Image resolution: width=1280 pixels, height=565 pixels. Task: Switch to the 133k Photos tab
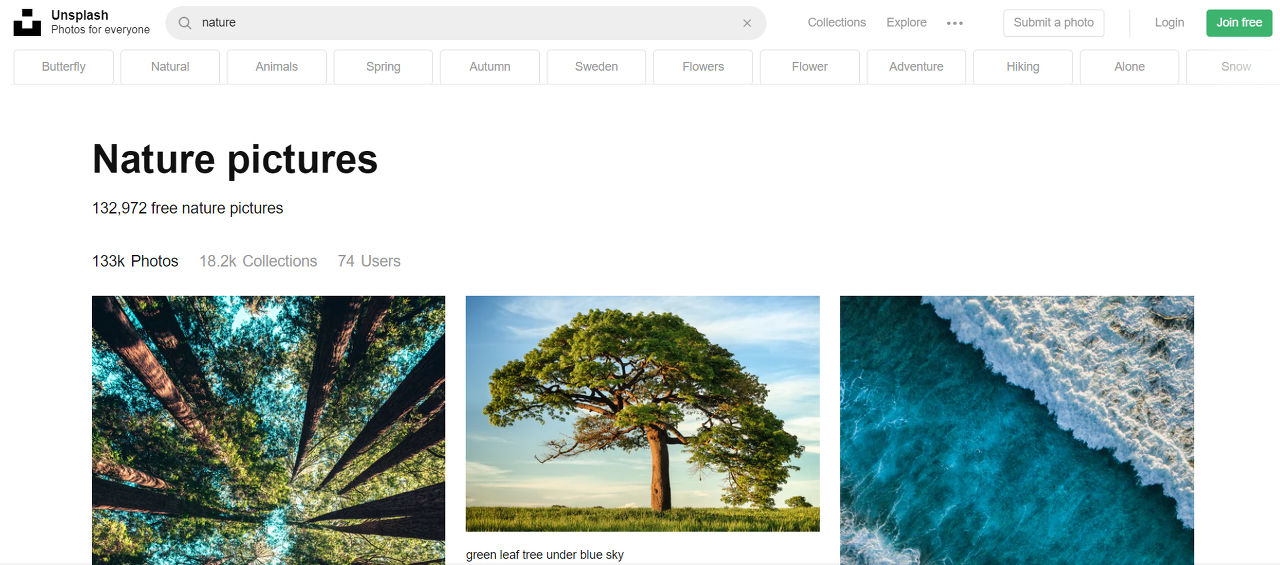[x=135, y=261]
